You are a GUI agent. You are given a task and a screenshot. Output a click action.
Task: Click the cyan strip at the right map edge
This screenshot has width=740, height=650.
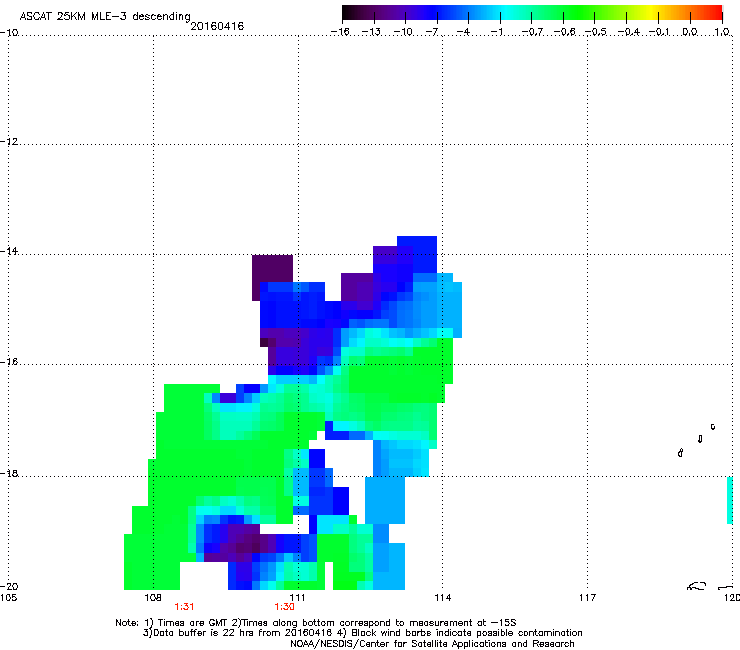730,500
